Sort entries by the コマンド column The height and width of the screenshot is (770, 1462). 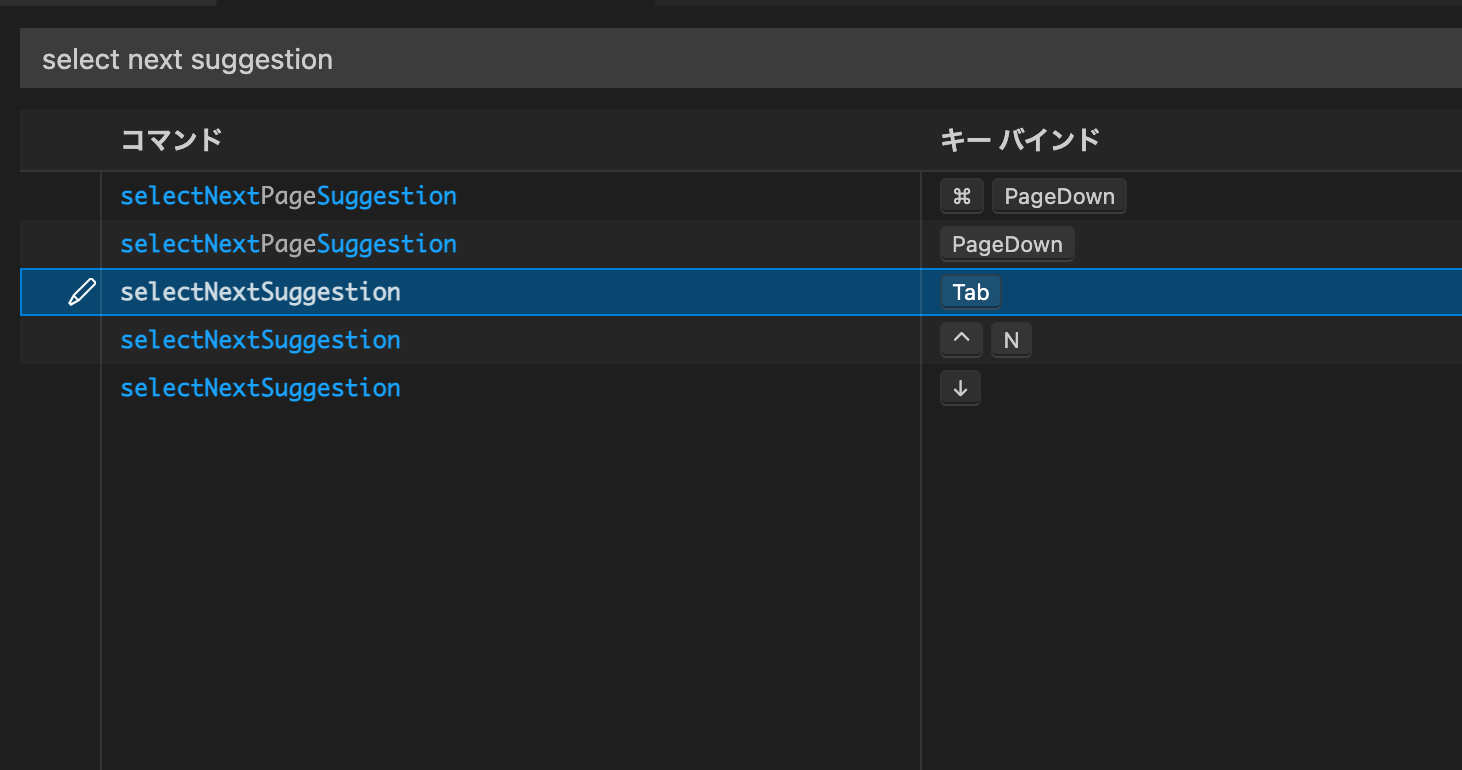click(170, 140)
